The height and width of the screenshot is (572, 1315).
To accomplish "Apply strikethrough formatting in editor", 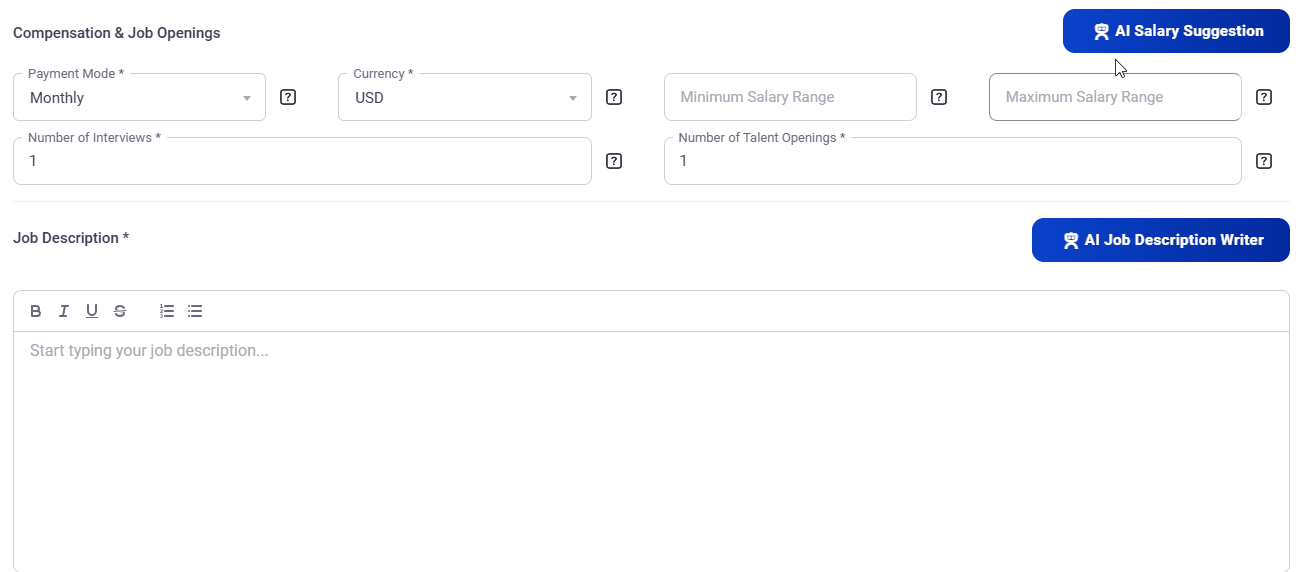I will click(x=120, y=311).
